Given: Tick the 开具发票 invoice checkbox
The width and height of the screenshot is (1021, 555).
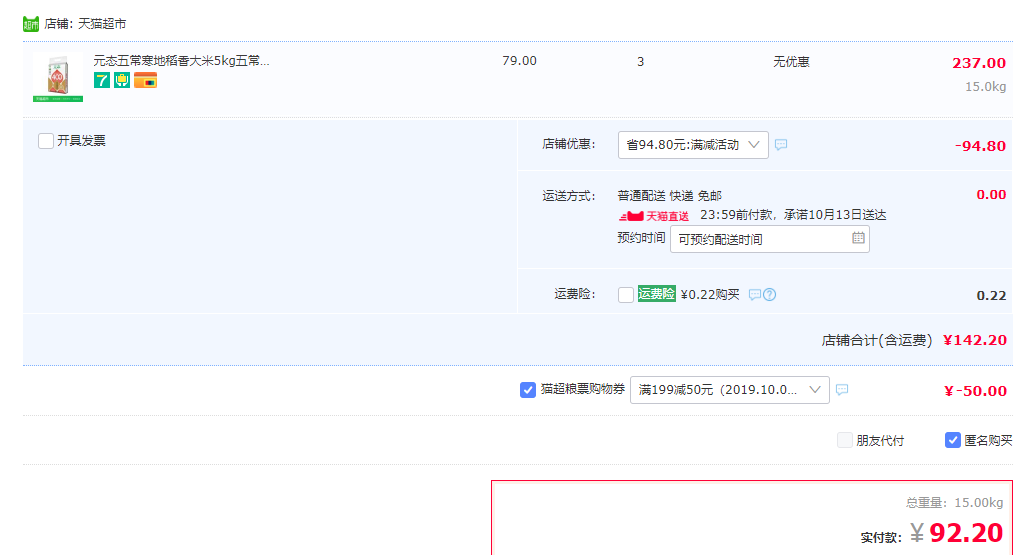Looking at the screenshot, I should [x=46, y=141].
